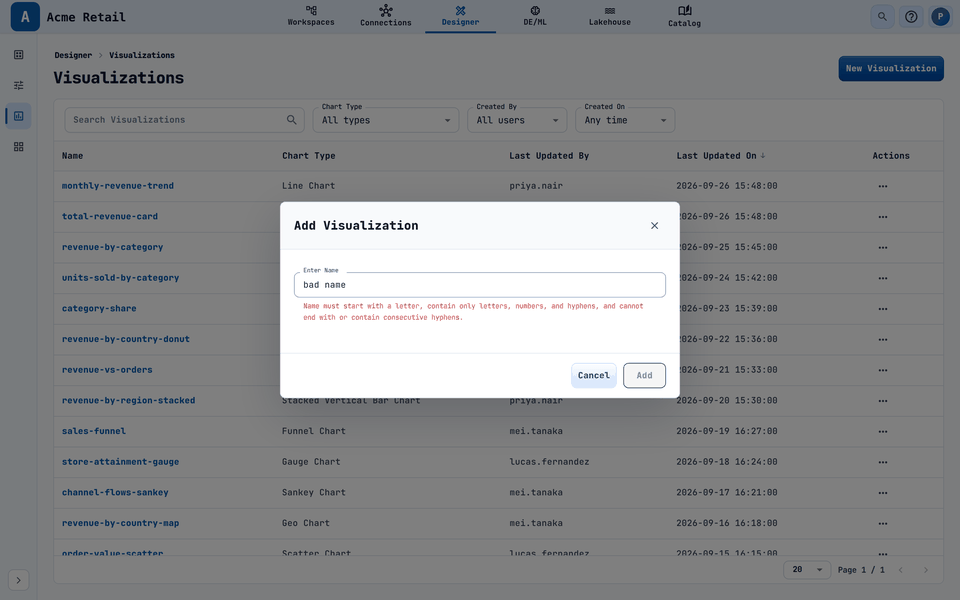This screenshot has height=600, width=960.
Task: Open the revenue-vs-orders link
Action: 107,369
